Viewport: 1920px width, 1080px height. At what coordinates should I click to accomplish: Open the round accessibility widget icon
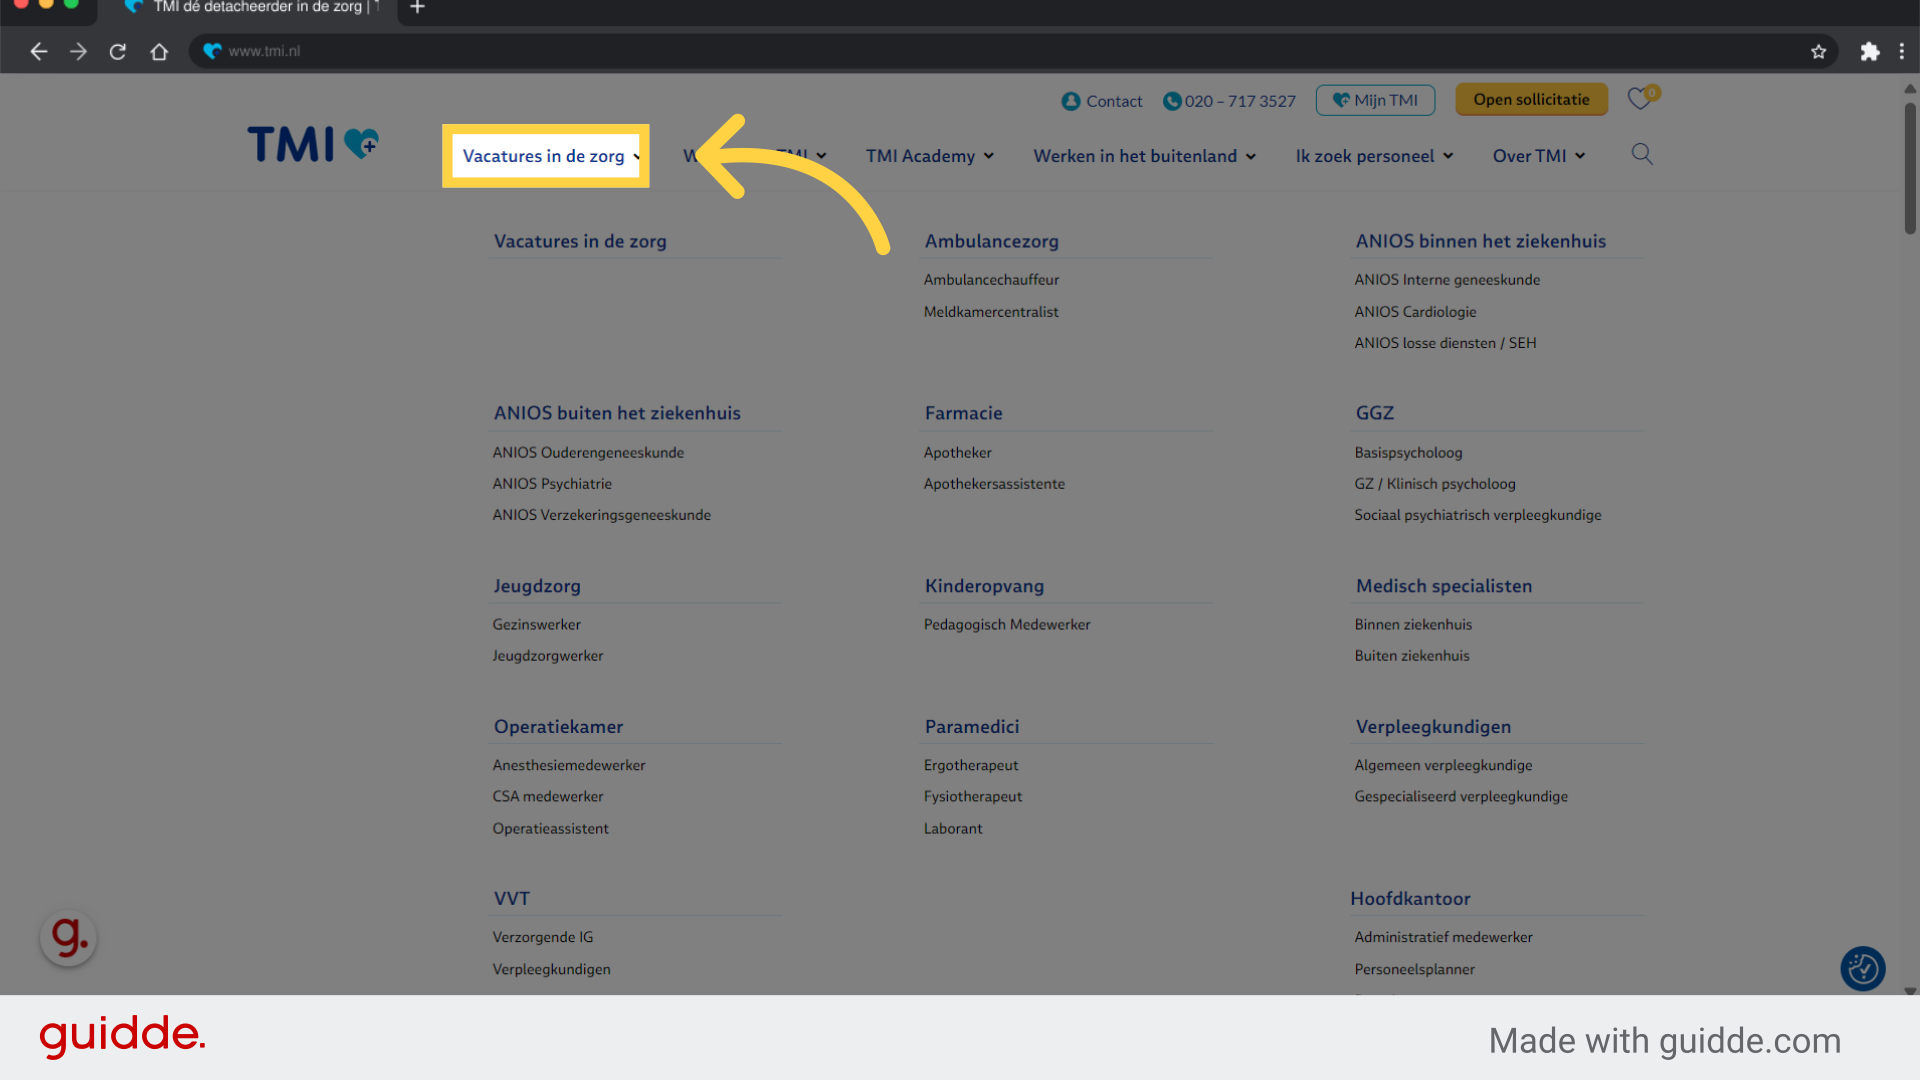[x=1862, y=968]
